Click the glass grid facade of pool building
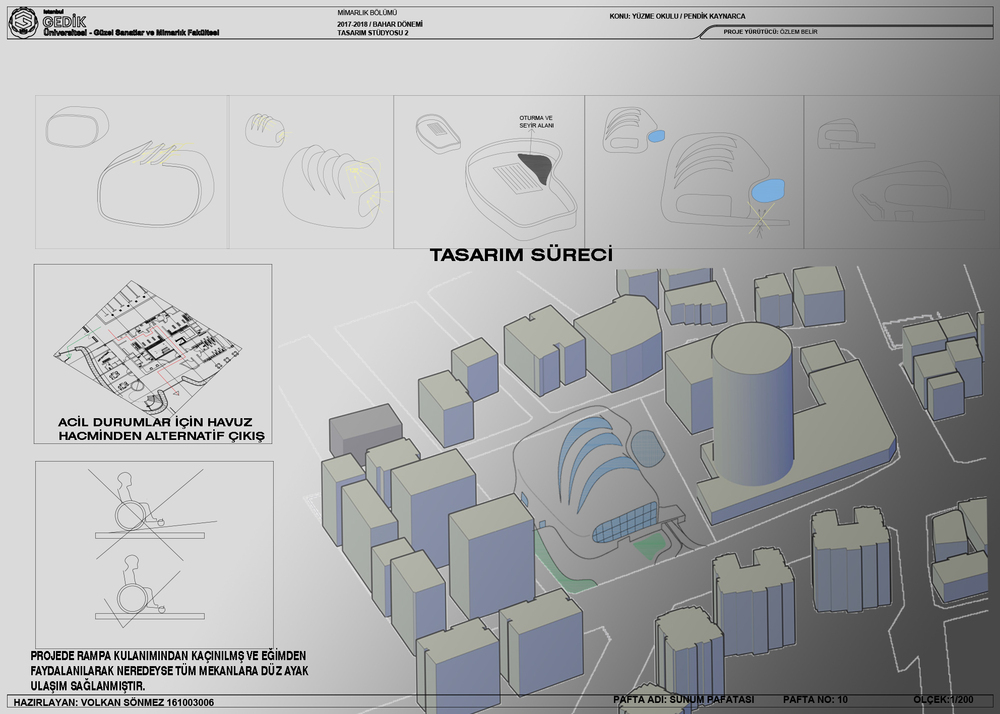1000x714 pixels. pos(622,522)
